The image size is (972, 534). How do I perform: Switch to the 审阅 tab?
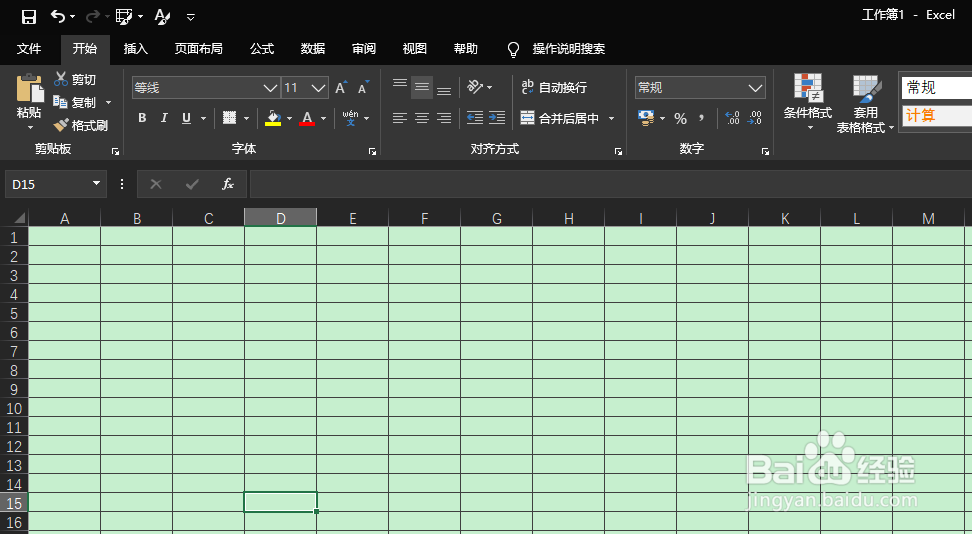(364, 49)
